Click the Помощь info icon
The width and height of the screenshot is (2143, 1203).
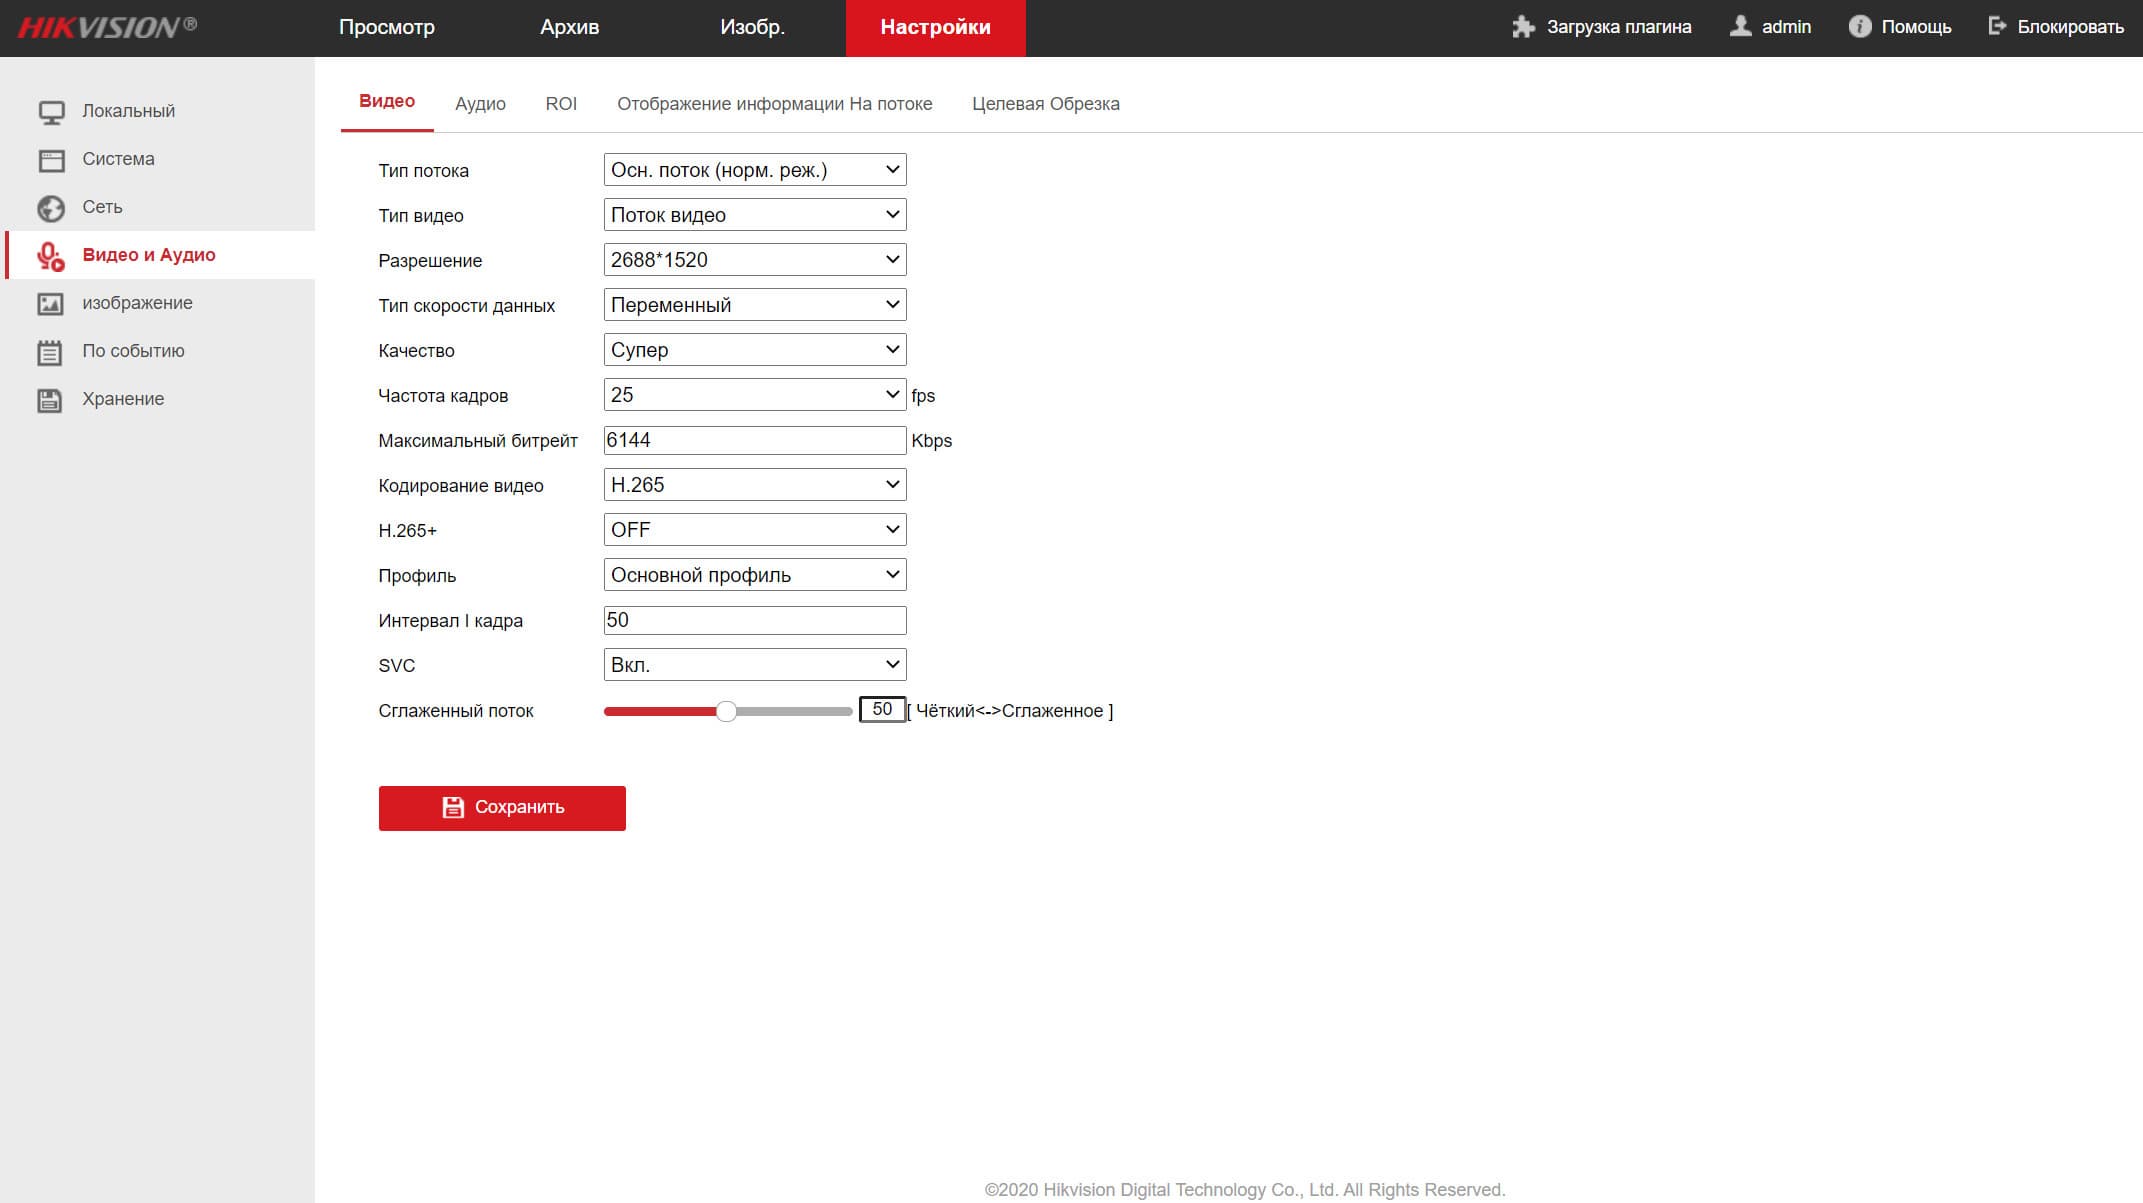tap(1859, 27)
